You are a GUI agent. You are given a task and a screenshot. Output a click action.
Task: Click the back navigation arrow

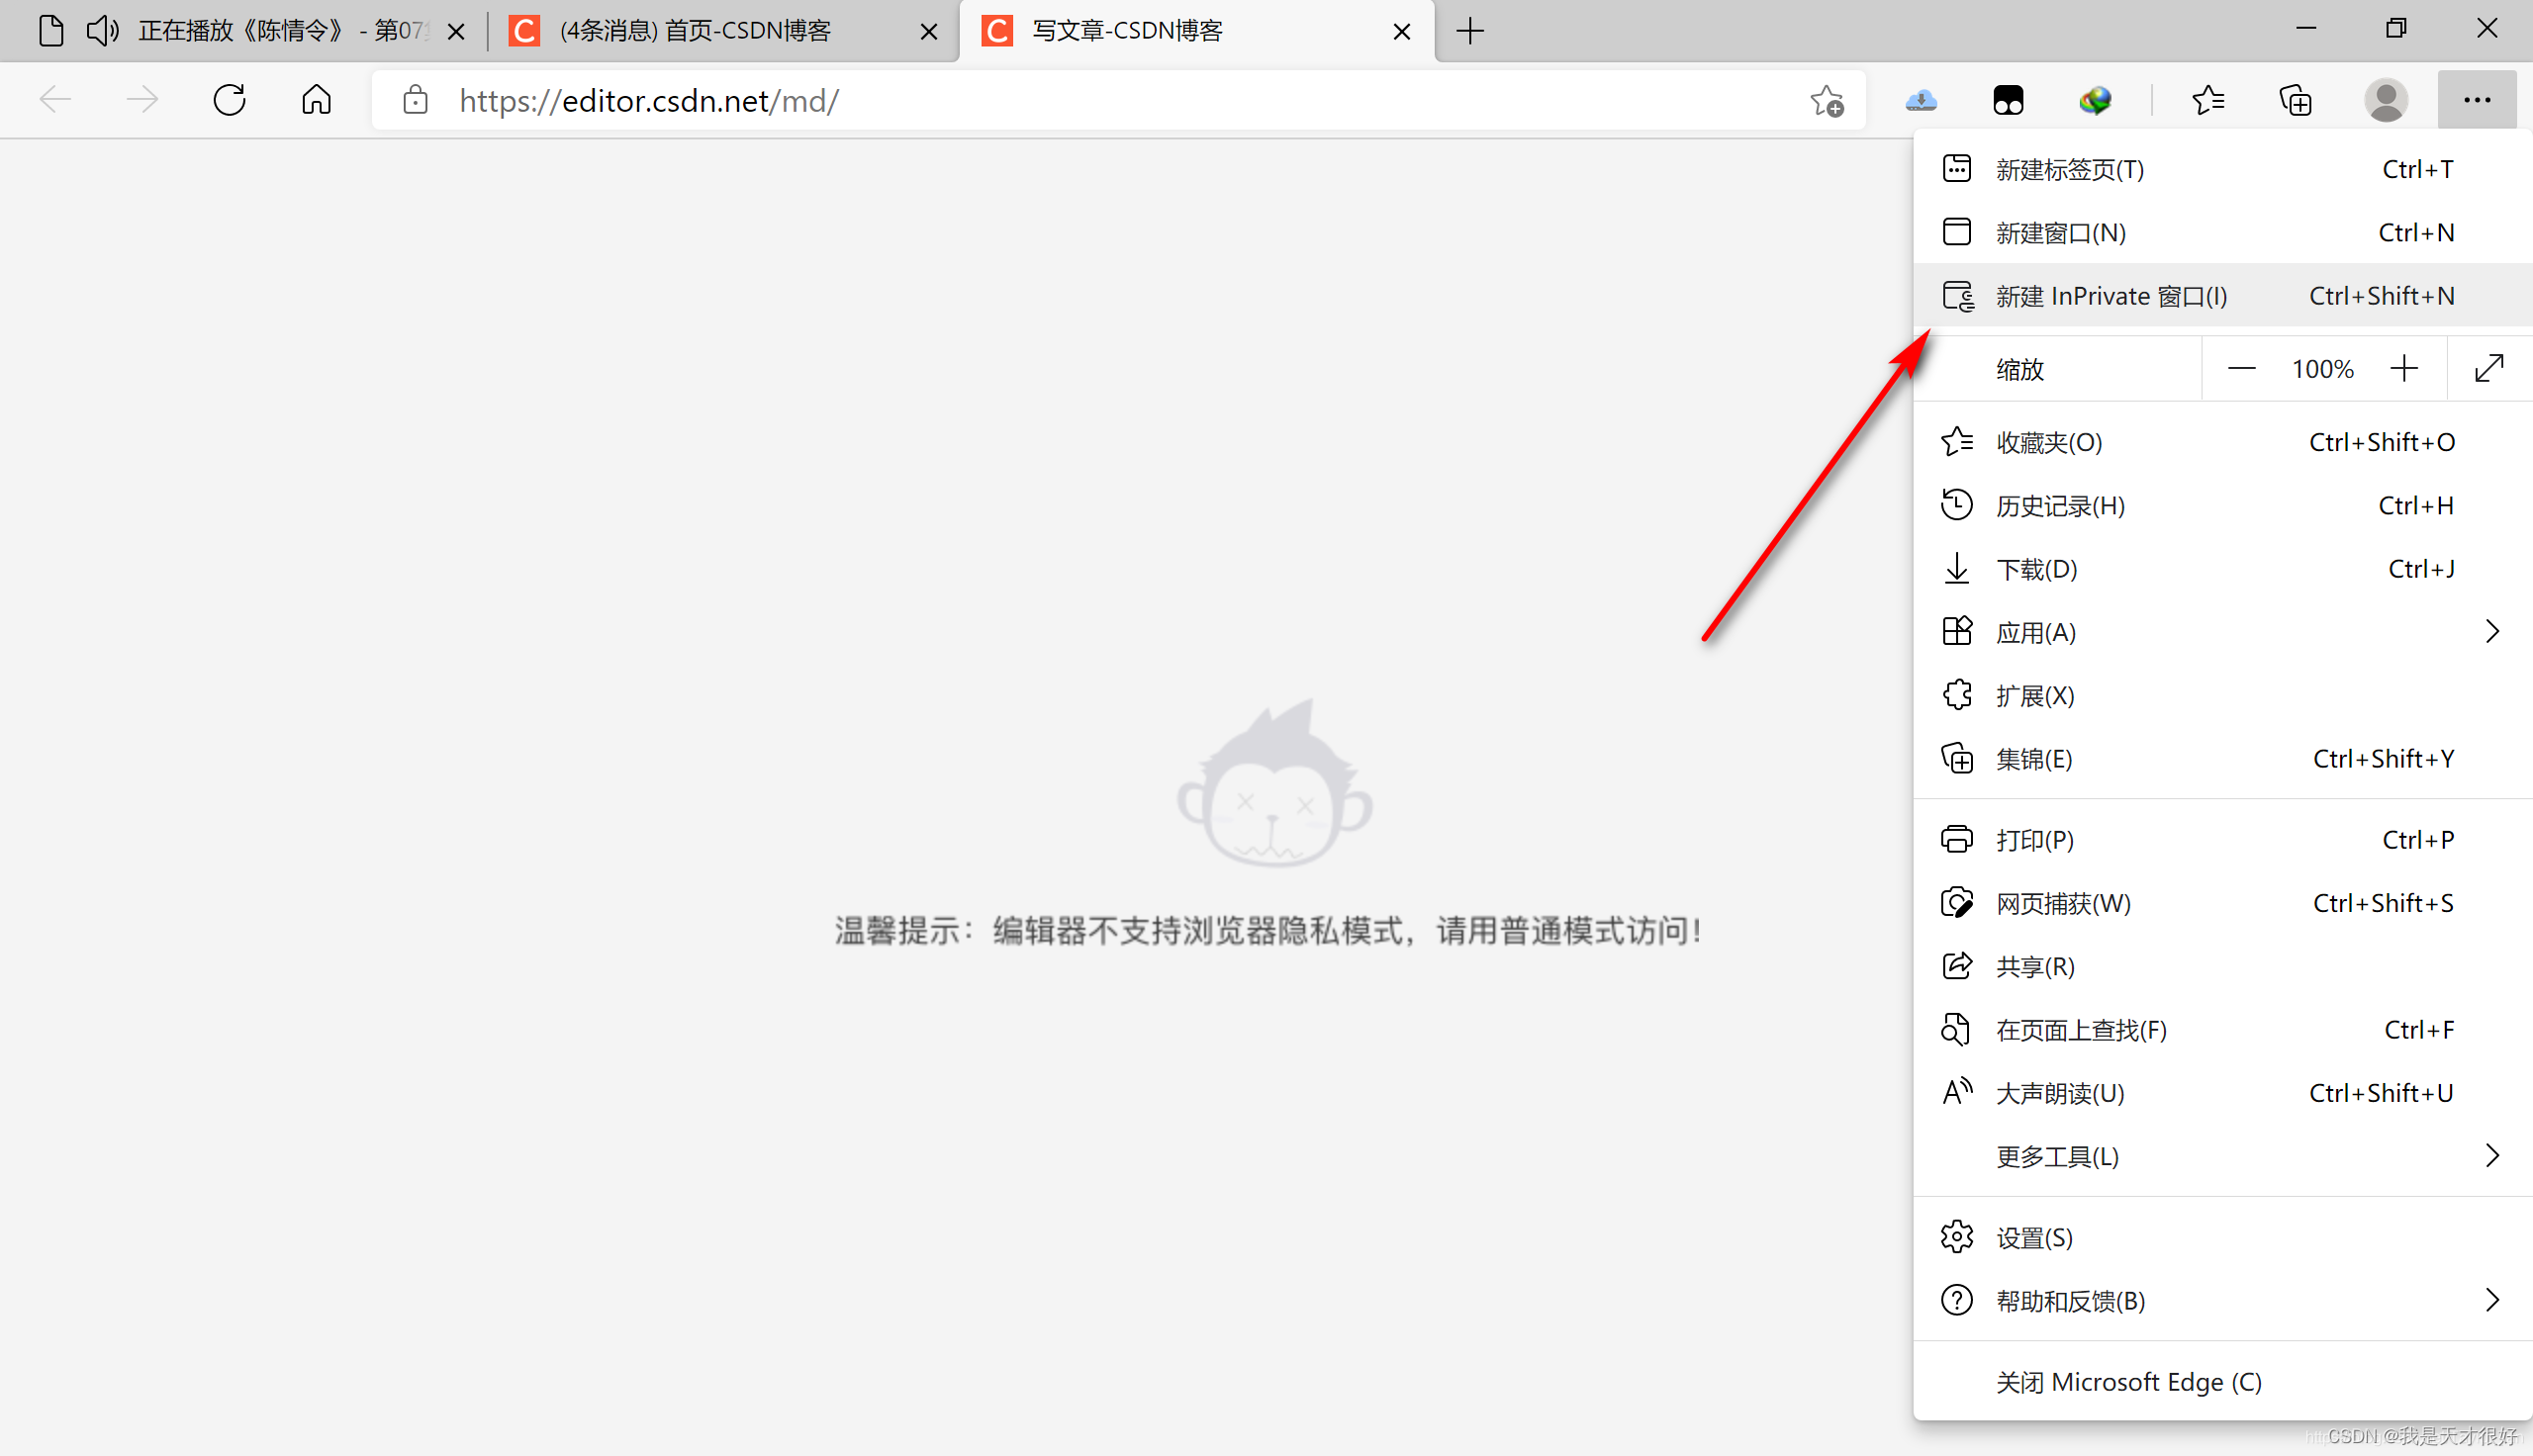[57, 99]
